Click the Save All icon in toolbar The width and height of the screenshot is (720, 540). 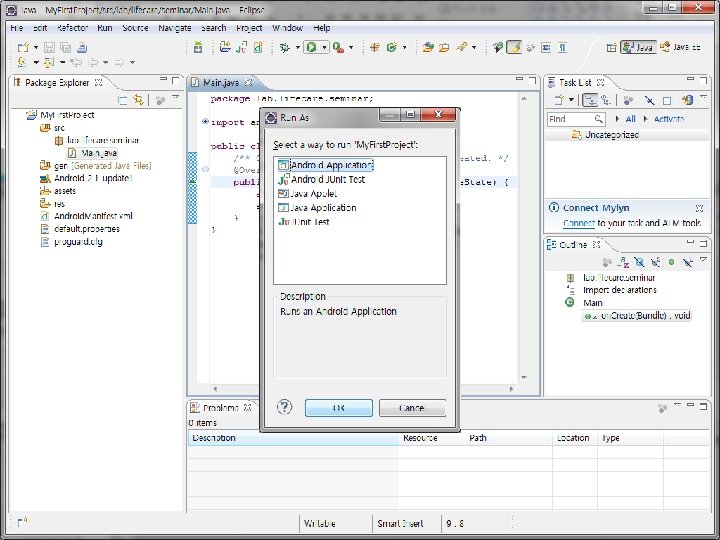(66, 47)
